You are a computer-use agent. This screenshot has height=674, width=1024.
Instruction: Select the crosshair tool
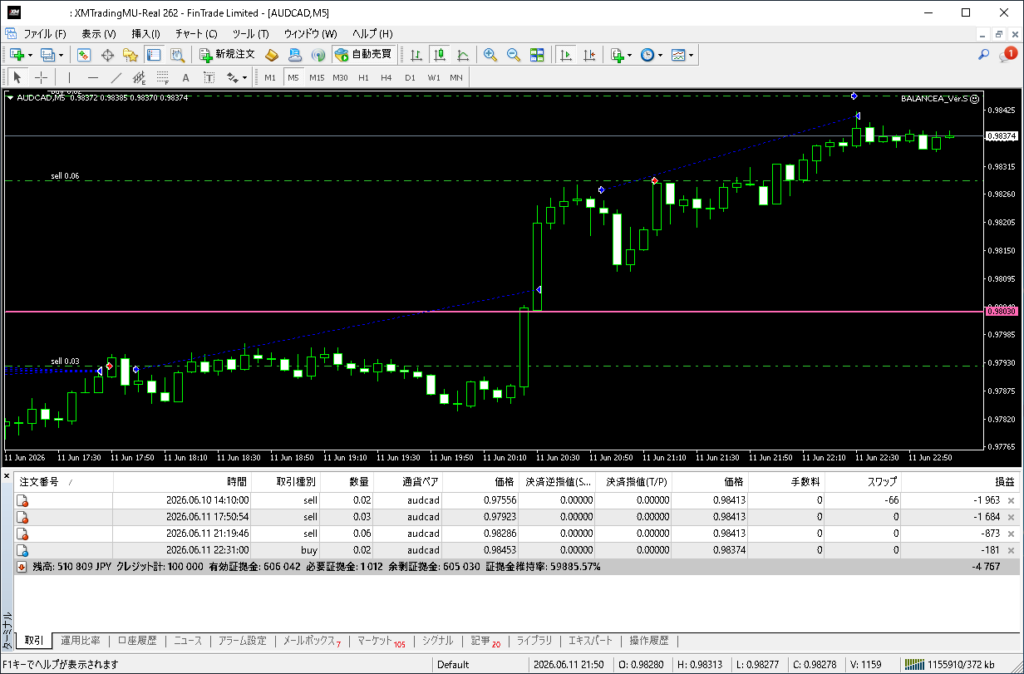(x=41, y=78)
